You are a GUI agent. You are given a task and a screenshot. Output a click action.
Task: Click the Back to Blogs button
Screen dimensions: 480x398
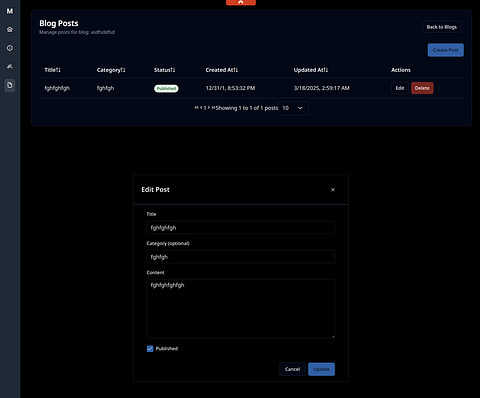(442, 27)
